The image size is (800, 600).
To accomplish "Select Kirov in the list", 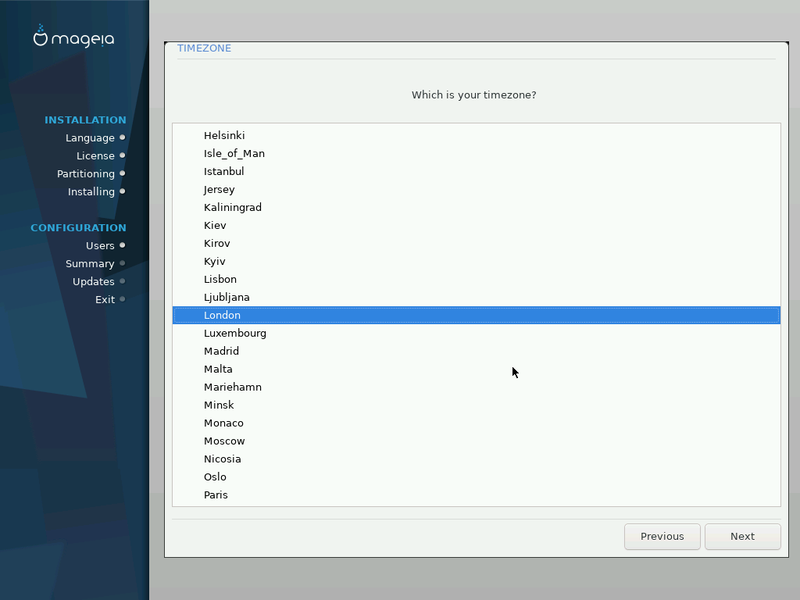I will [x=477, y=243].
